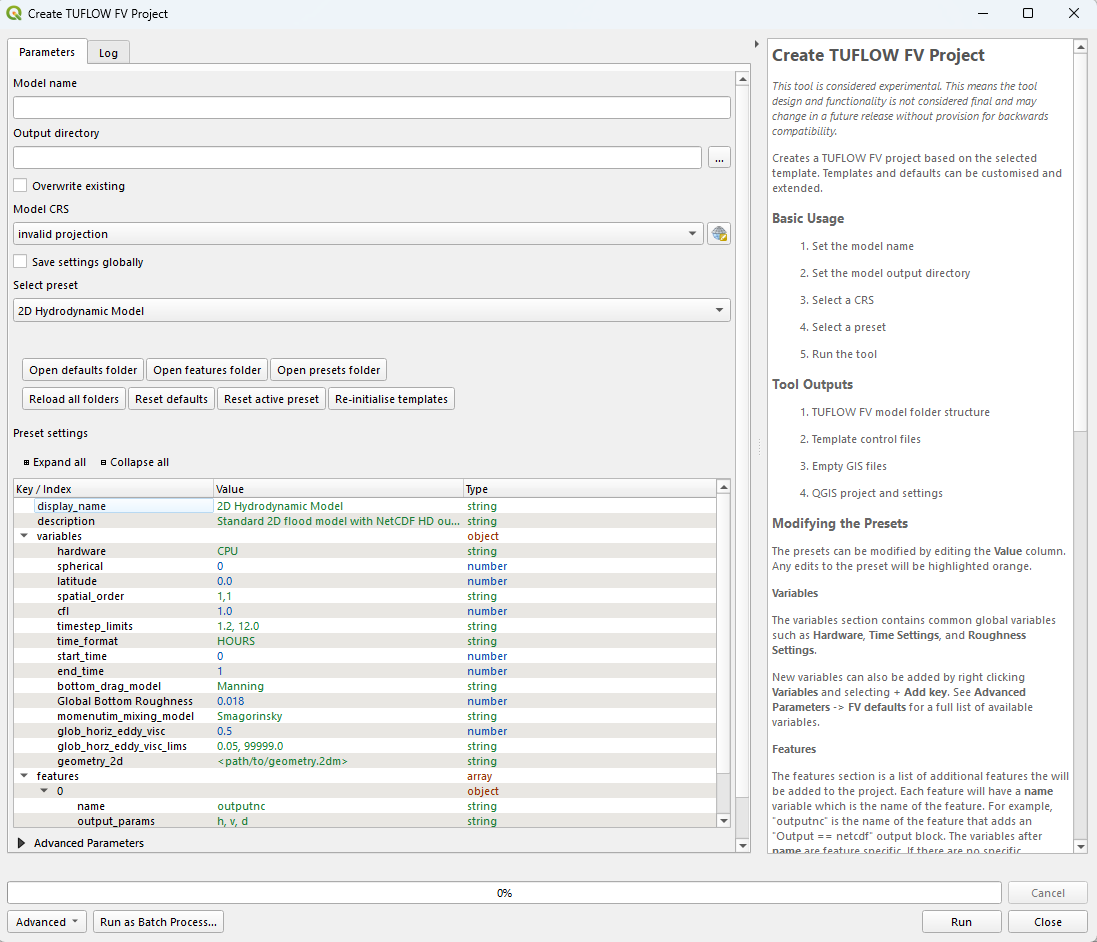Collapse the features item 0 node
The width and height of the screenshot is (1097, 942).
44,791
